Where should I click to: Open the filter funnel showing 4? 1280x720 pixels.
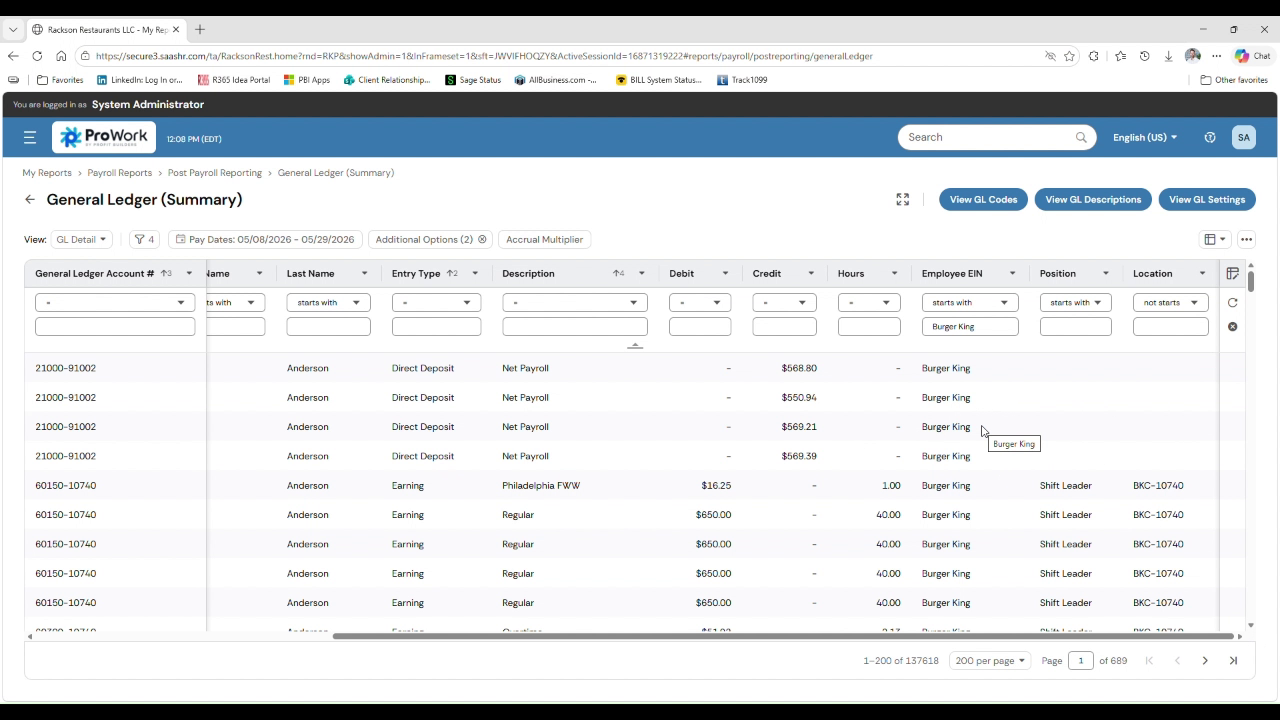click(145, 239)
